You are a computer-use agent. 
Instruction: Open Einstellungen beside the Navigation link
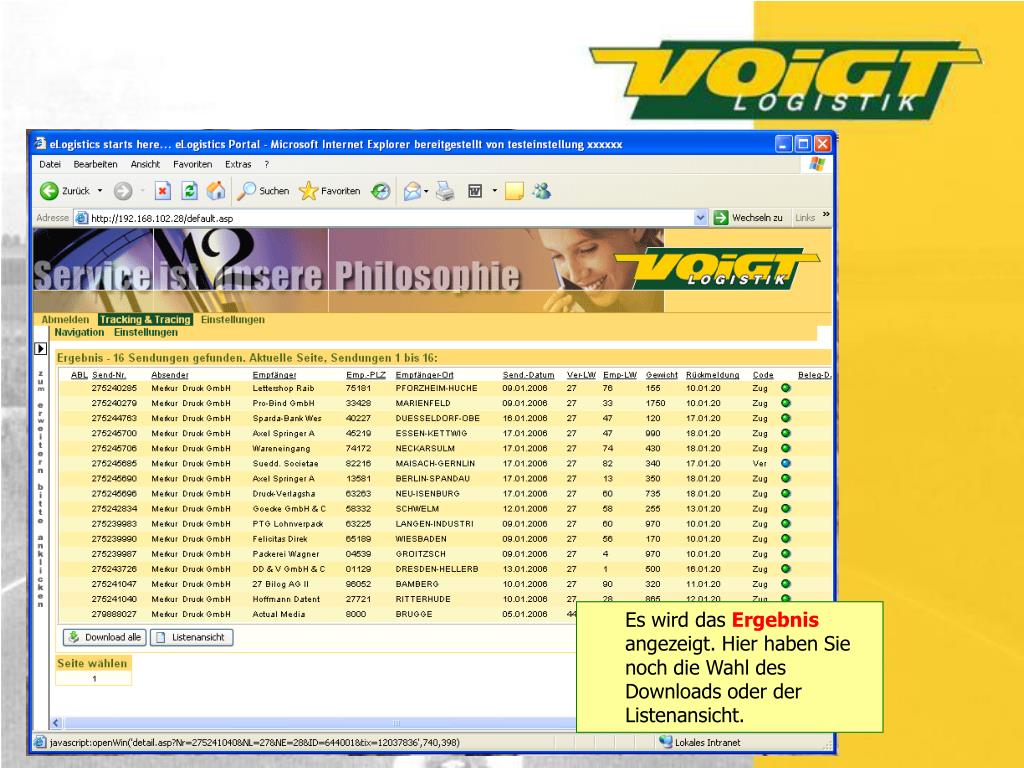pos(146,332)
